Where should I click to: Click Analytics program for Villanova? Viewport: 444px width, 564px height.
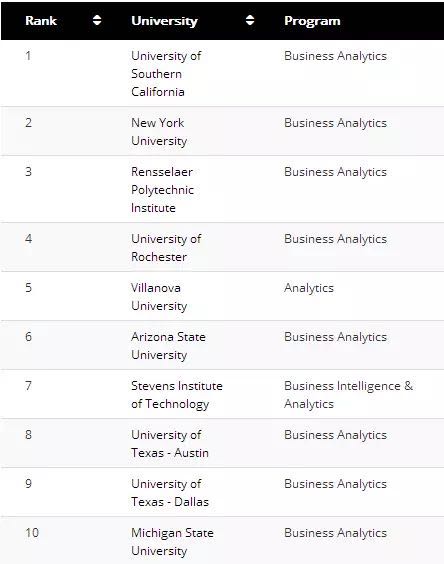click(309, 288)
